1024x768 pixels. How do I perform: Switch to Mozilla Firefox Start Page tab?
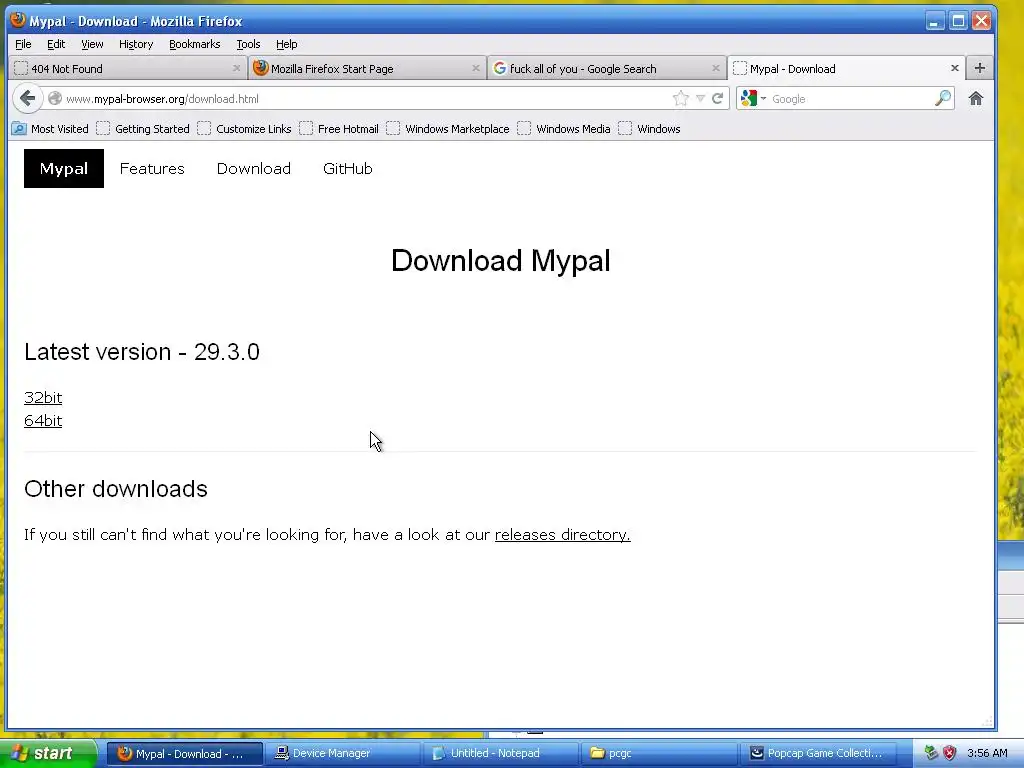(366, 68)
